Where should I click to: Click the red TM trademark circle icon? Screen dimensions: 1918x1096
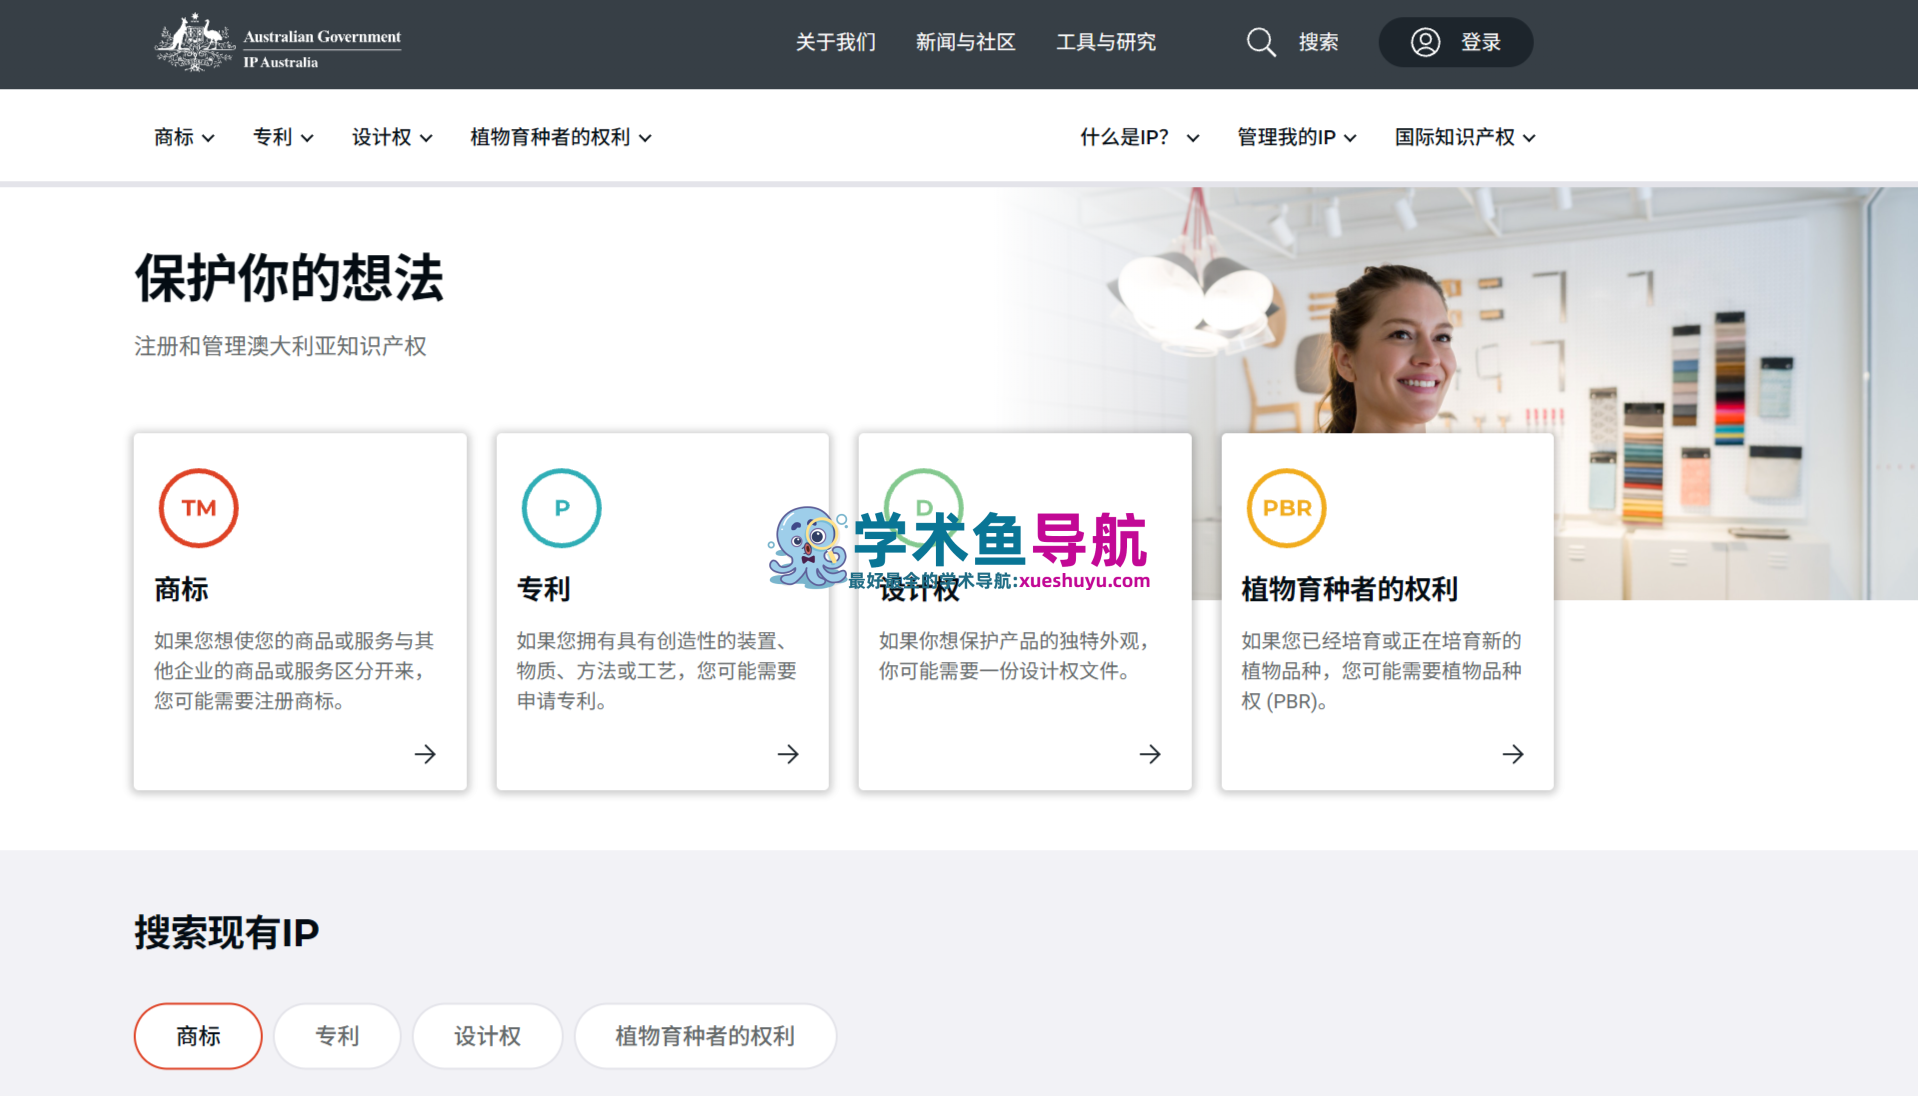[199, 508]
